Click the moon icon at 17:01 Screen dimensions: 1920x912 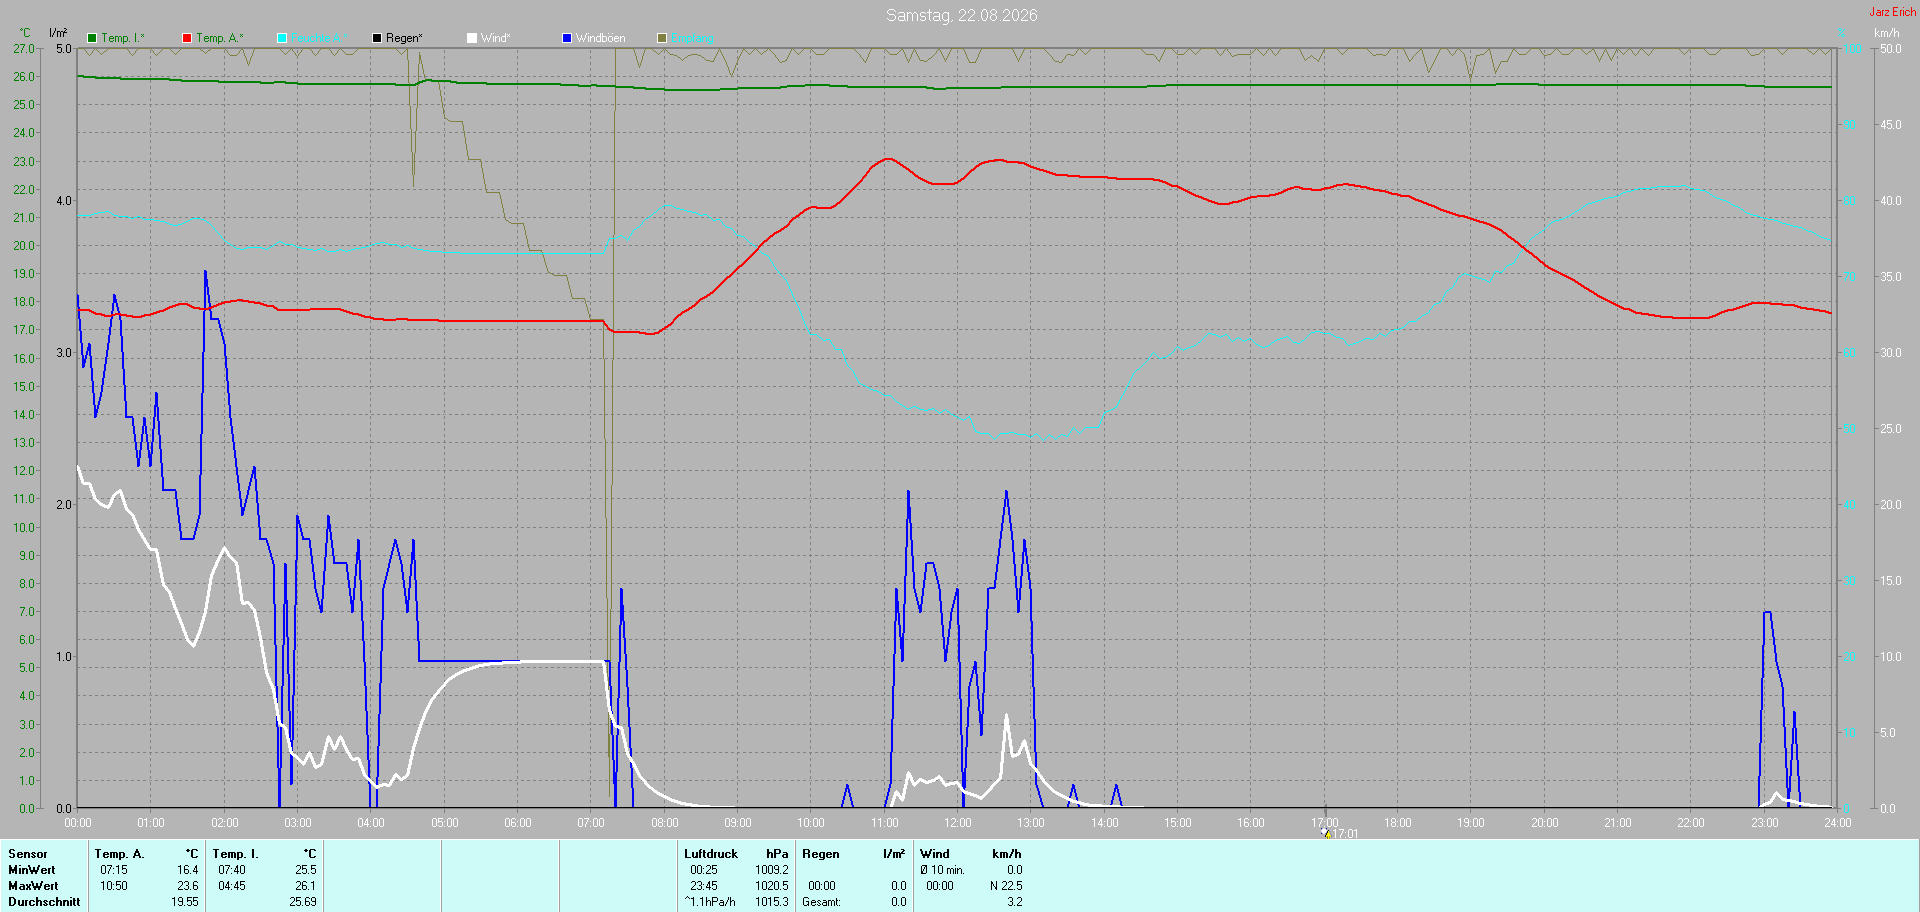(x=1326, y=833)
